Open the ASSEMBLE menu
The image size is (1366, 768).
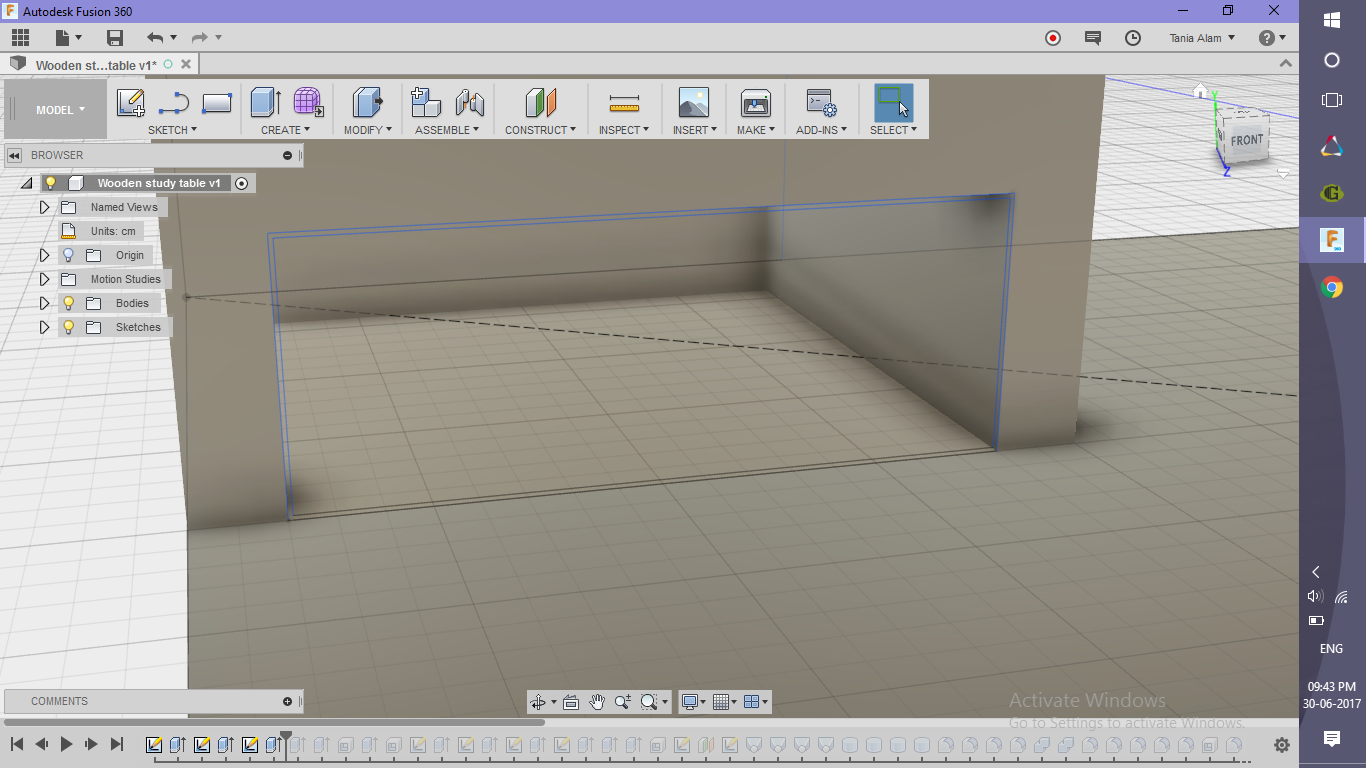pos(447,130)
